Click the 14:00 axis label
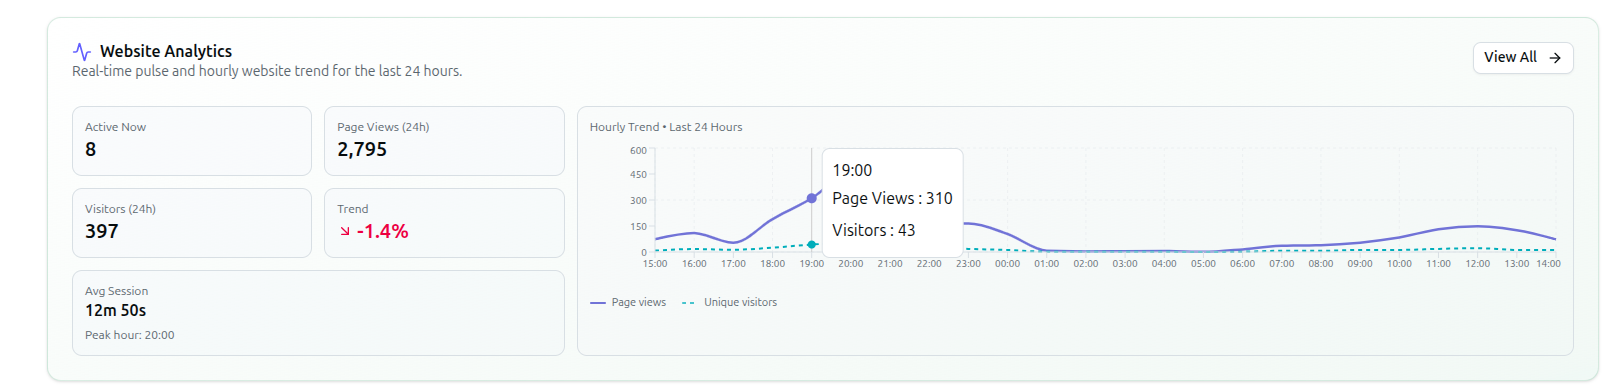The image size is (1619, 392). click(1548, 264)
